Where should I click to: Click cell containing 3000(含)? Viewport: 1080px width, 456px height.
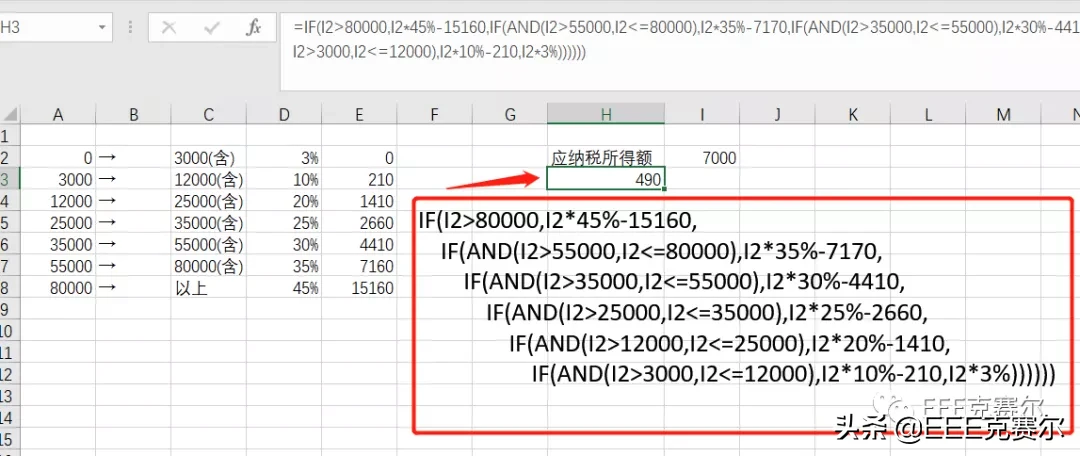click(209, 158)
